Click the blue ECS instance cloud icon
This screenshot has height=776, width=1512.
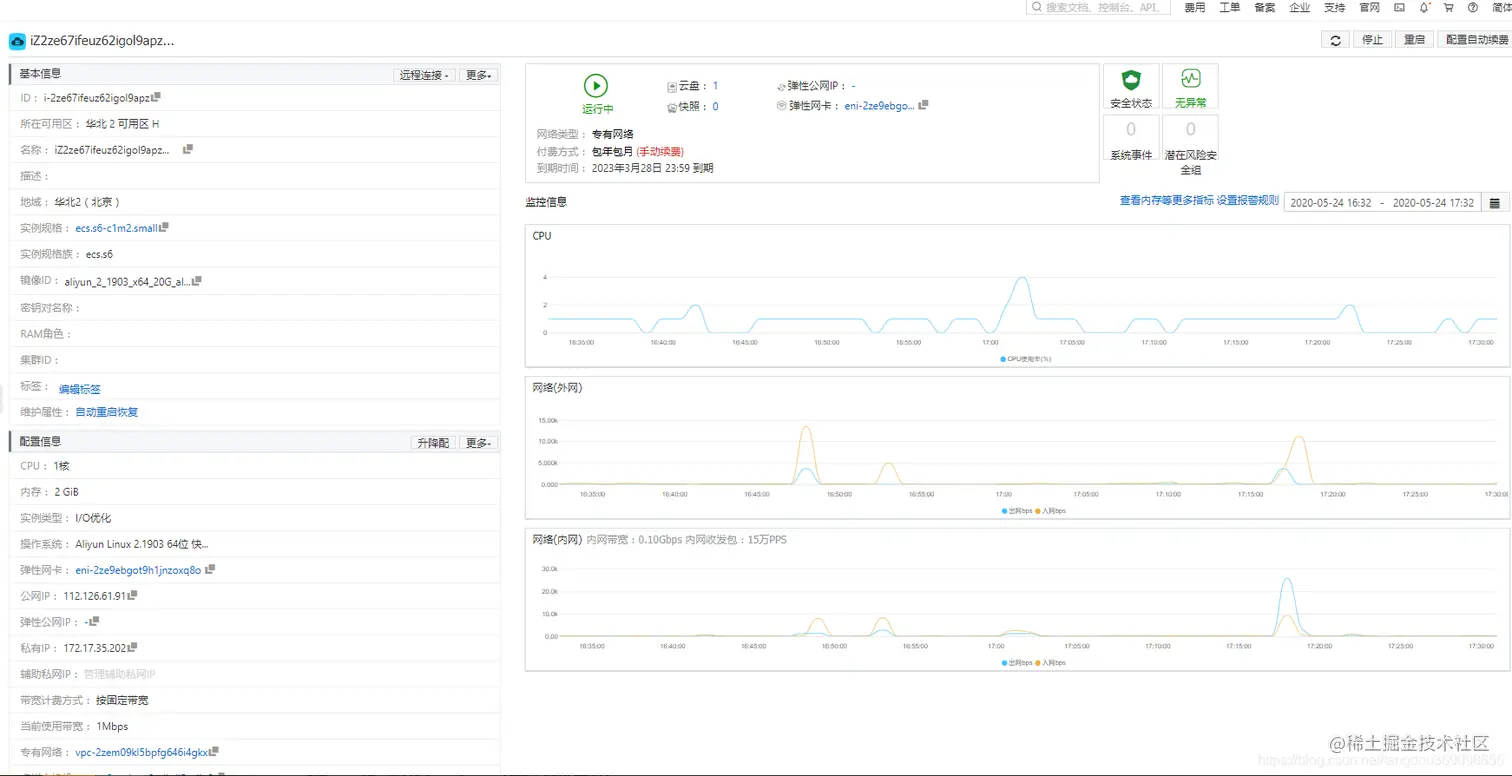17,41
